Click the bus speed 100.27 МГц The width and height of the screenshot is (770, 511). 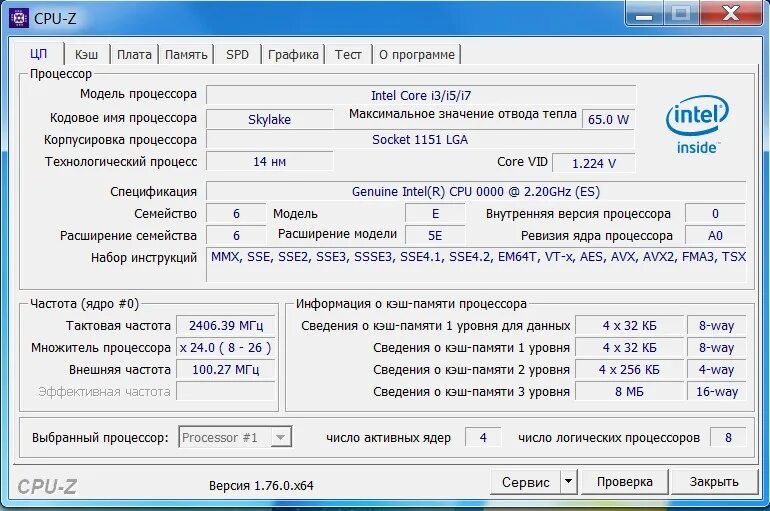(x=226, y=369)
